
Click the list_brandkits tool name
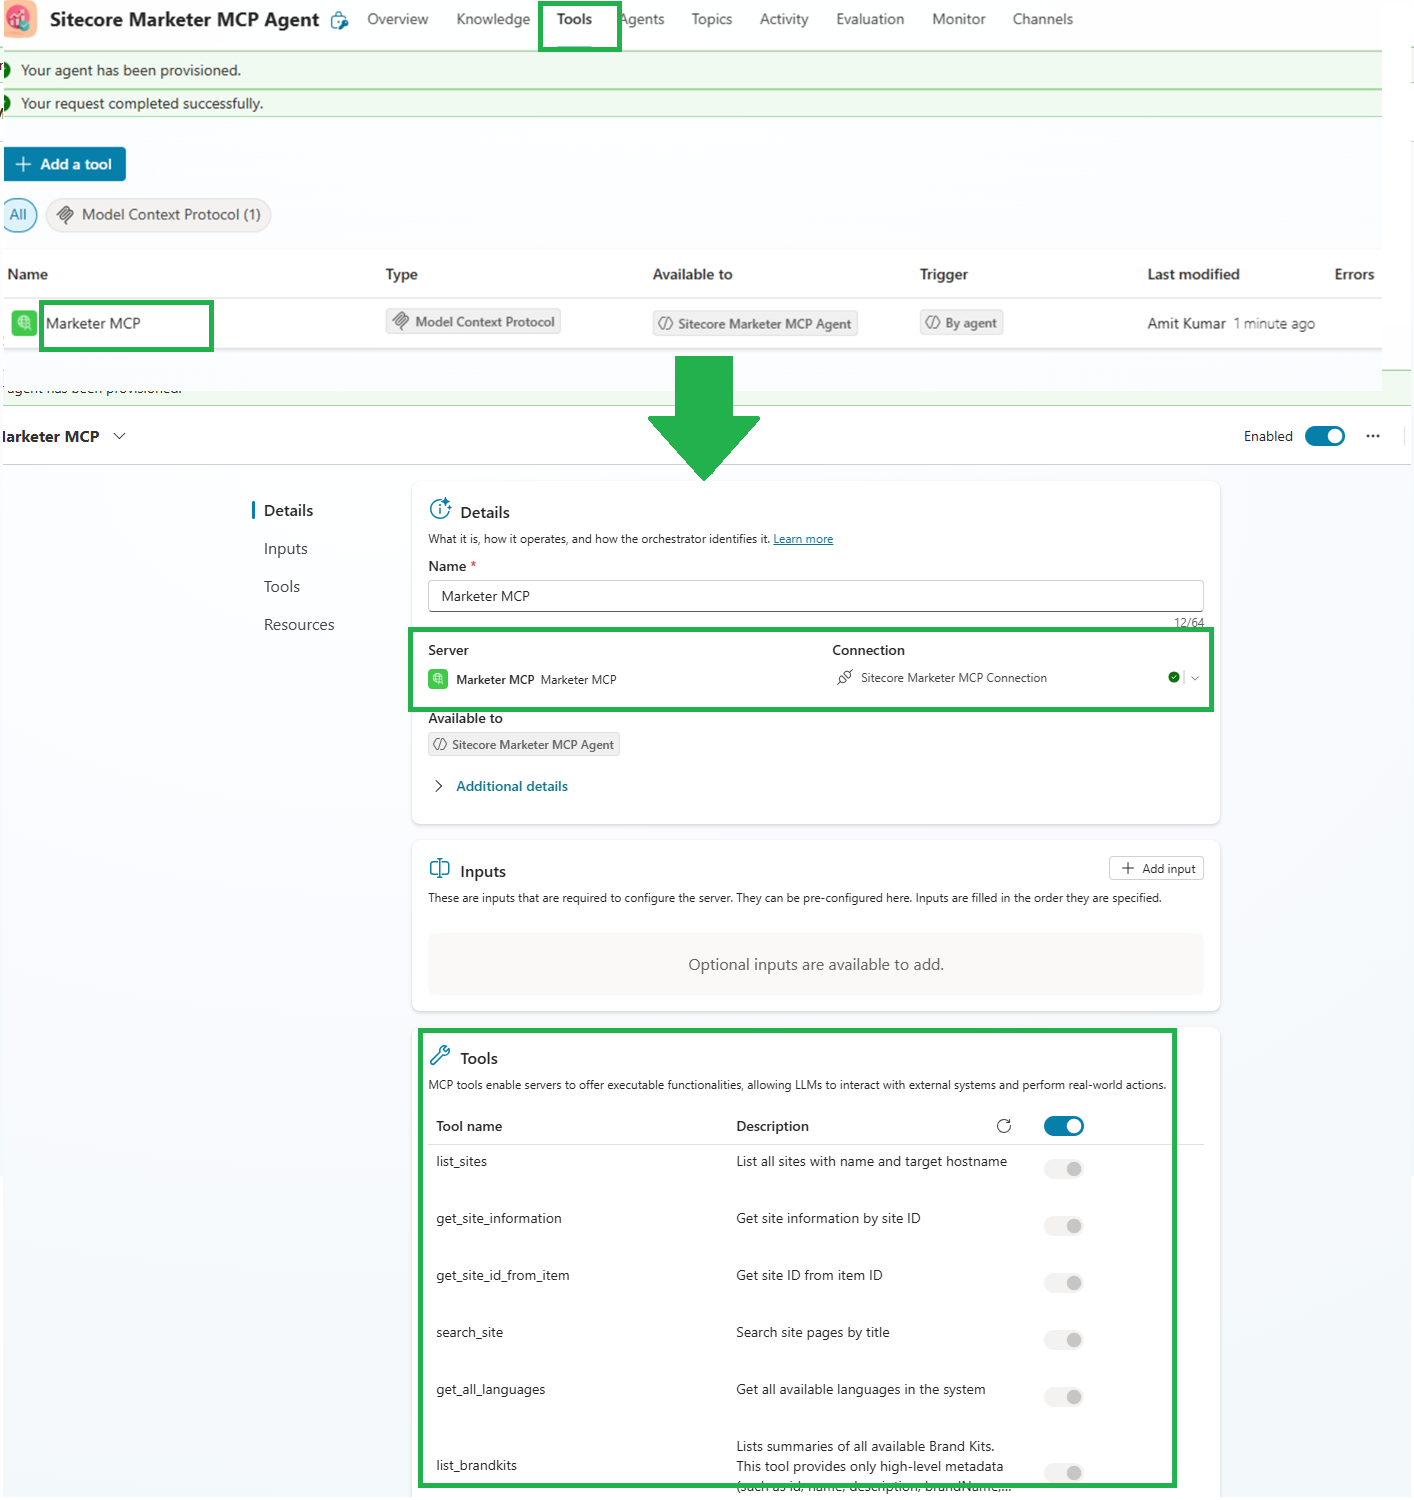click(477, 1465)
